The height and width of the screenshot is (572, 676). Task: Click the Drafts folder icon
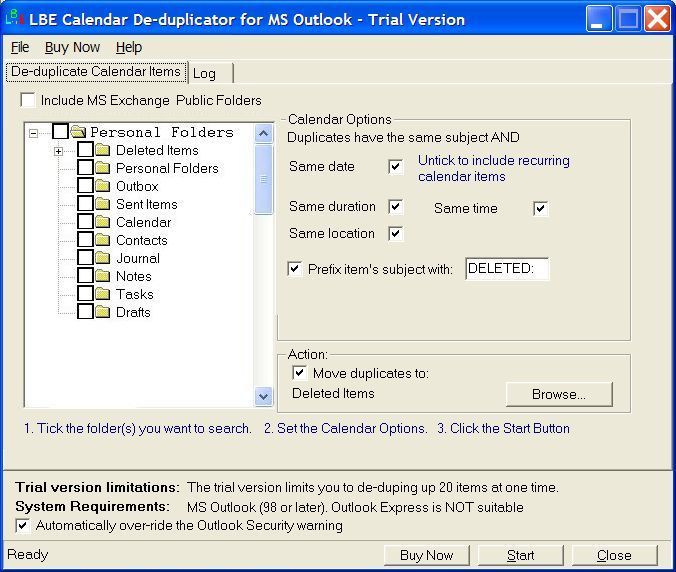[x=103, y=312]
